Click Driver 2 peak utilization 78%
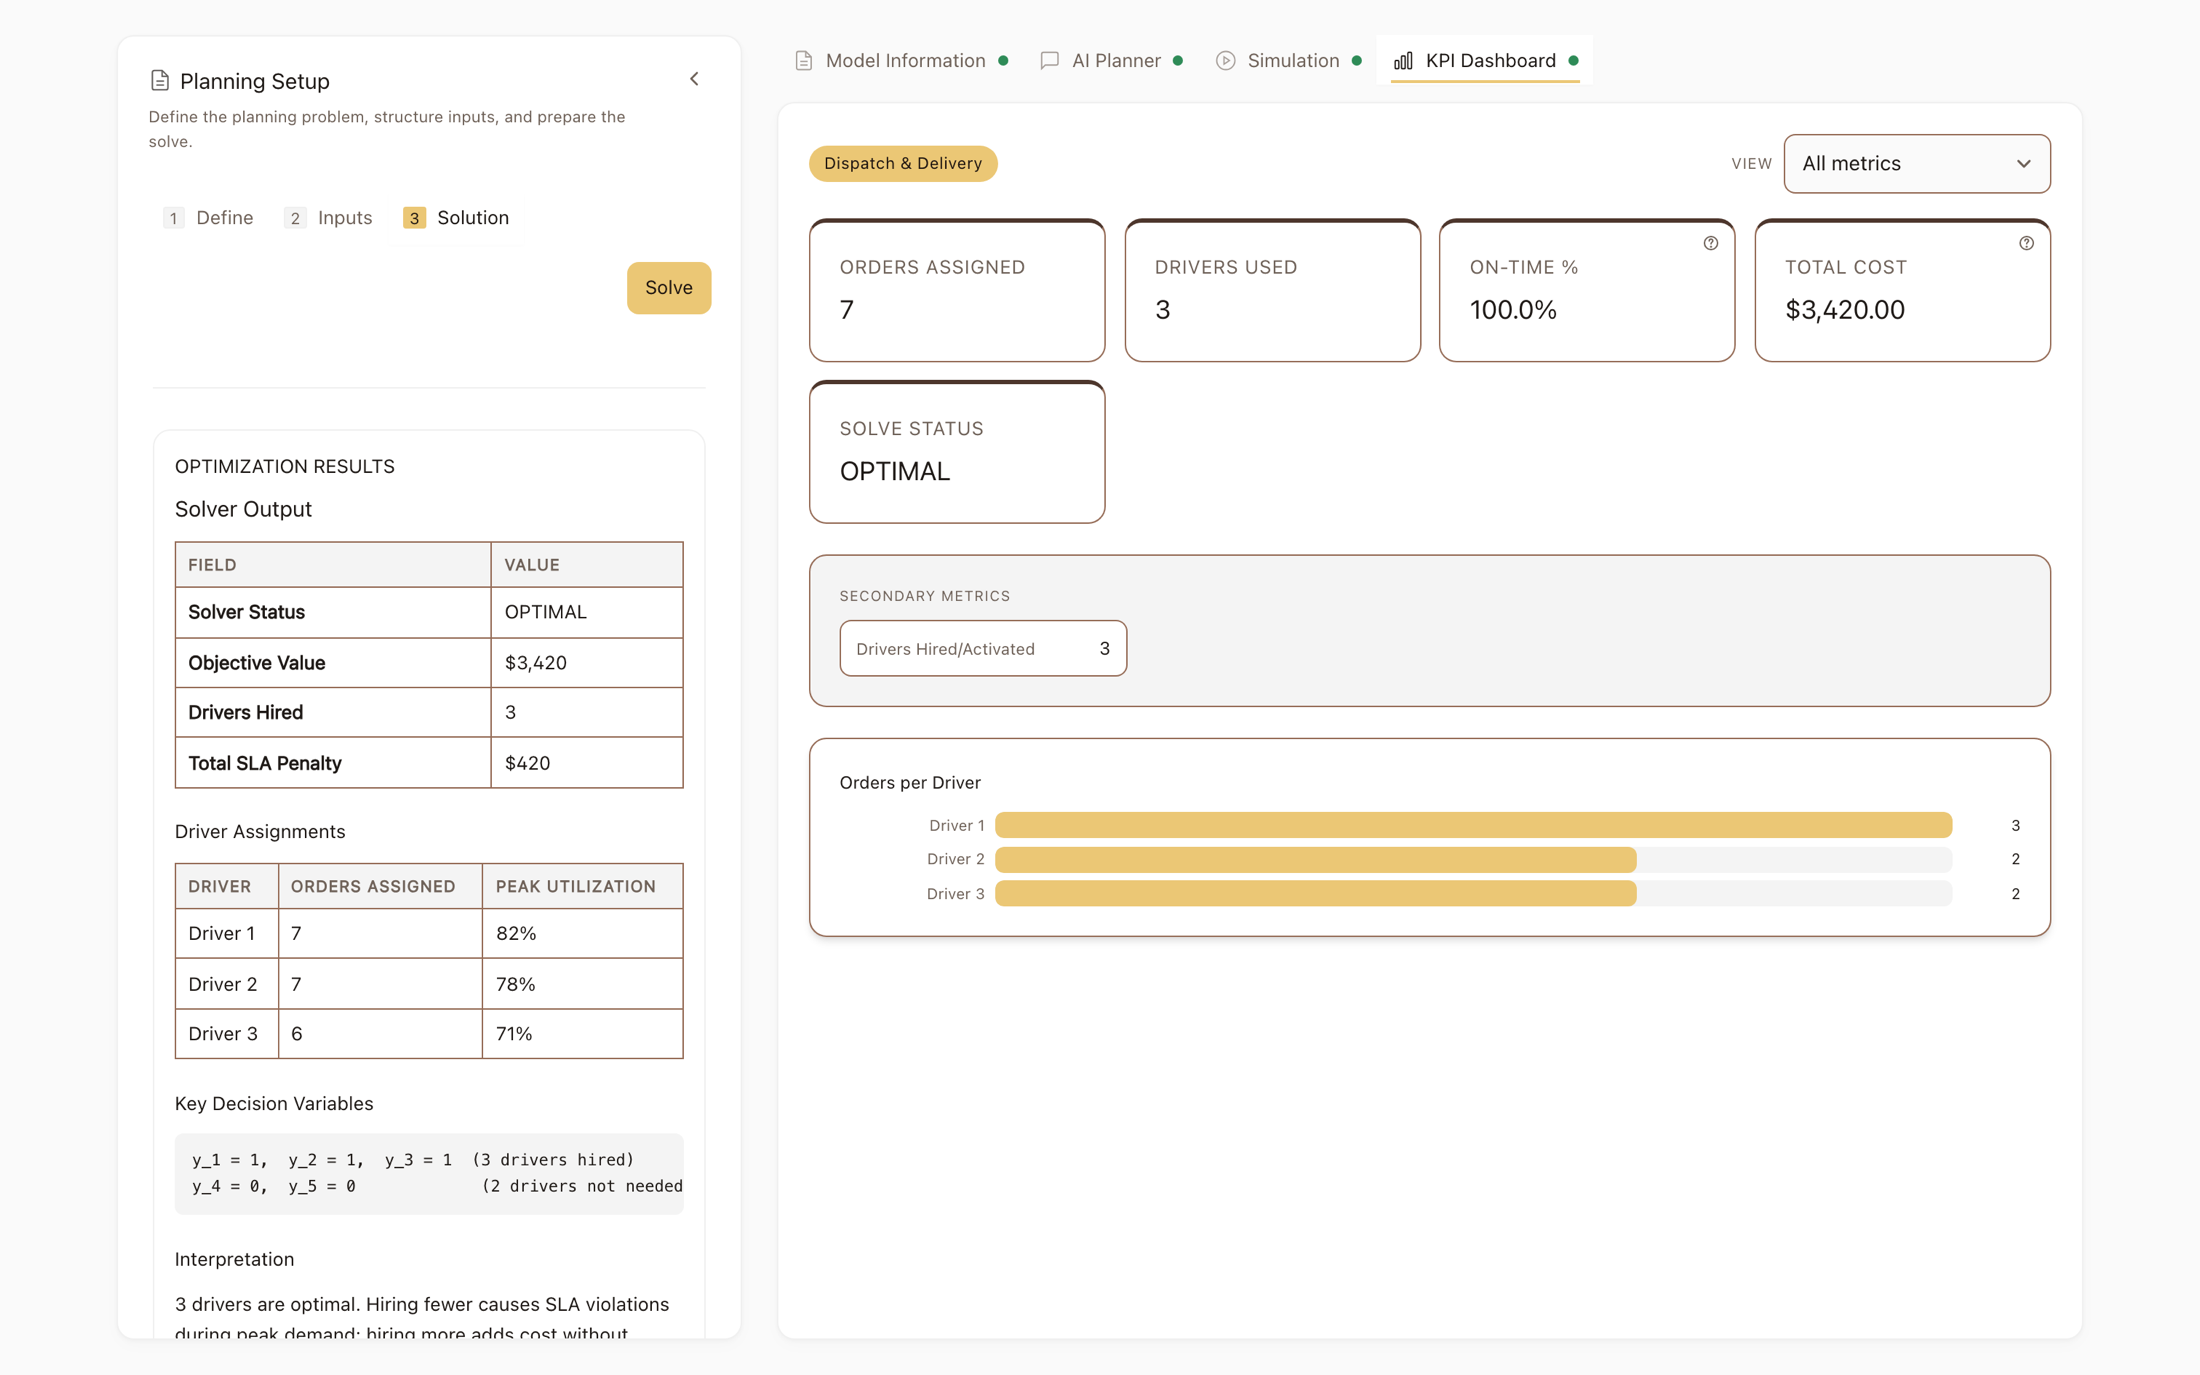The image size is (2200, 1375). (x=582, y=984)
